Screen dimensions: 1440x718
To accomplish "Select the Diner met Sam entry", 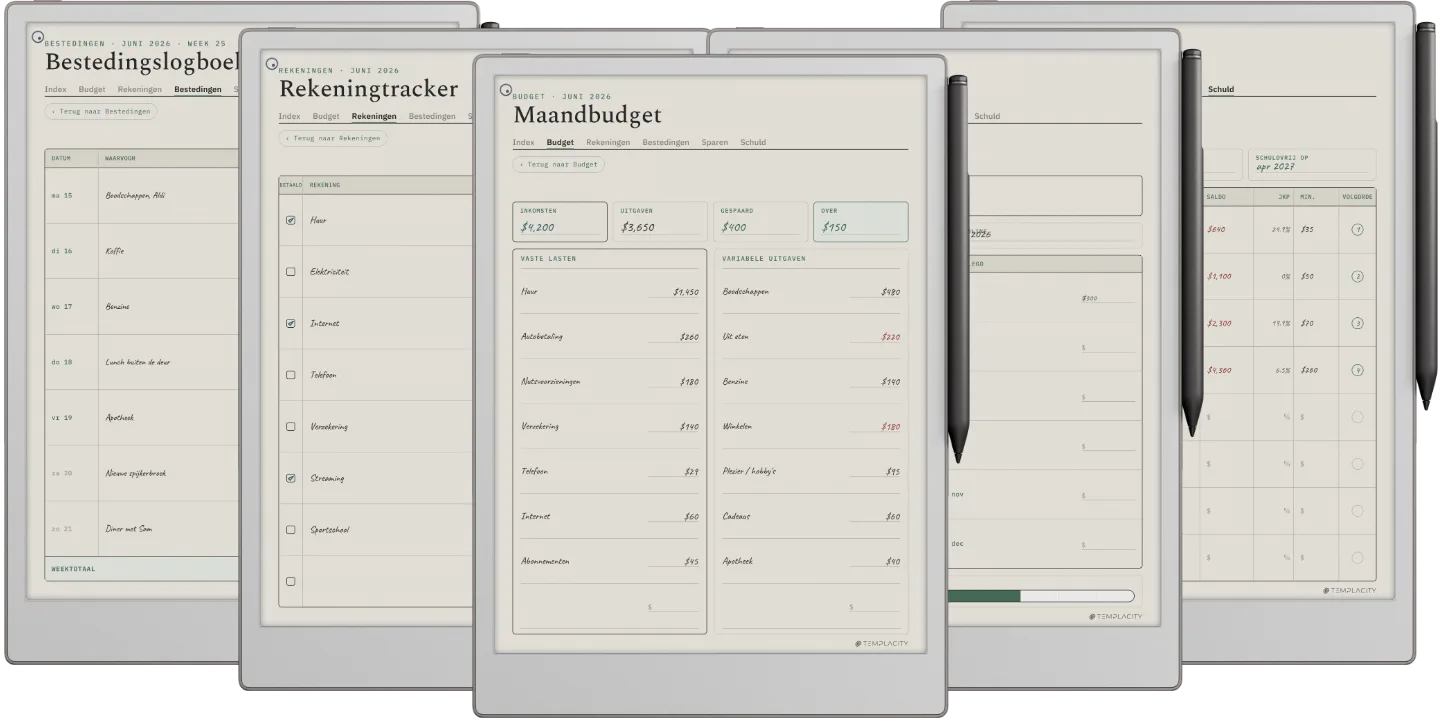I will click(129, 529).
